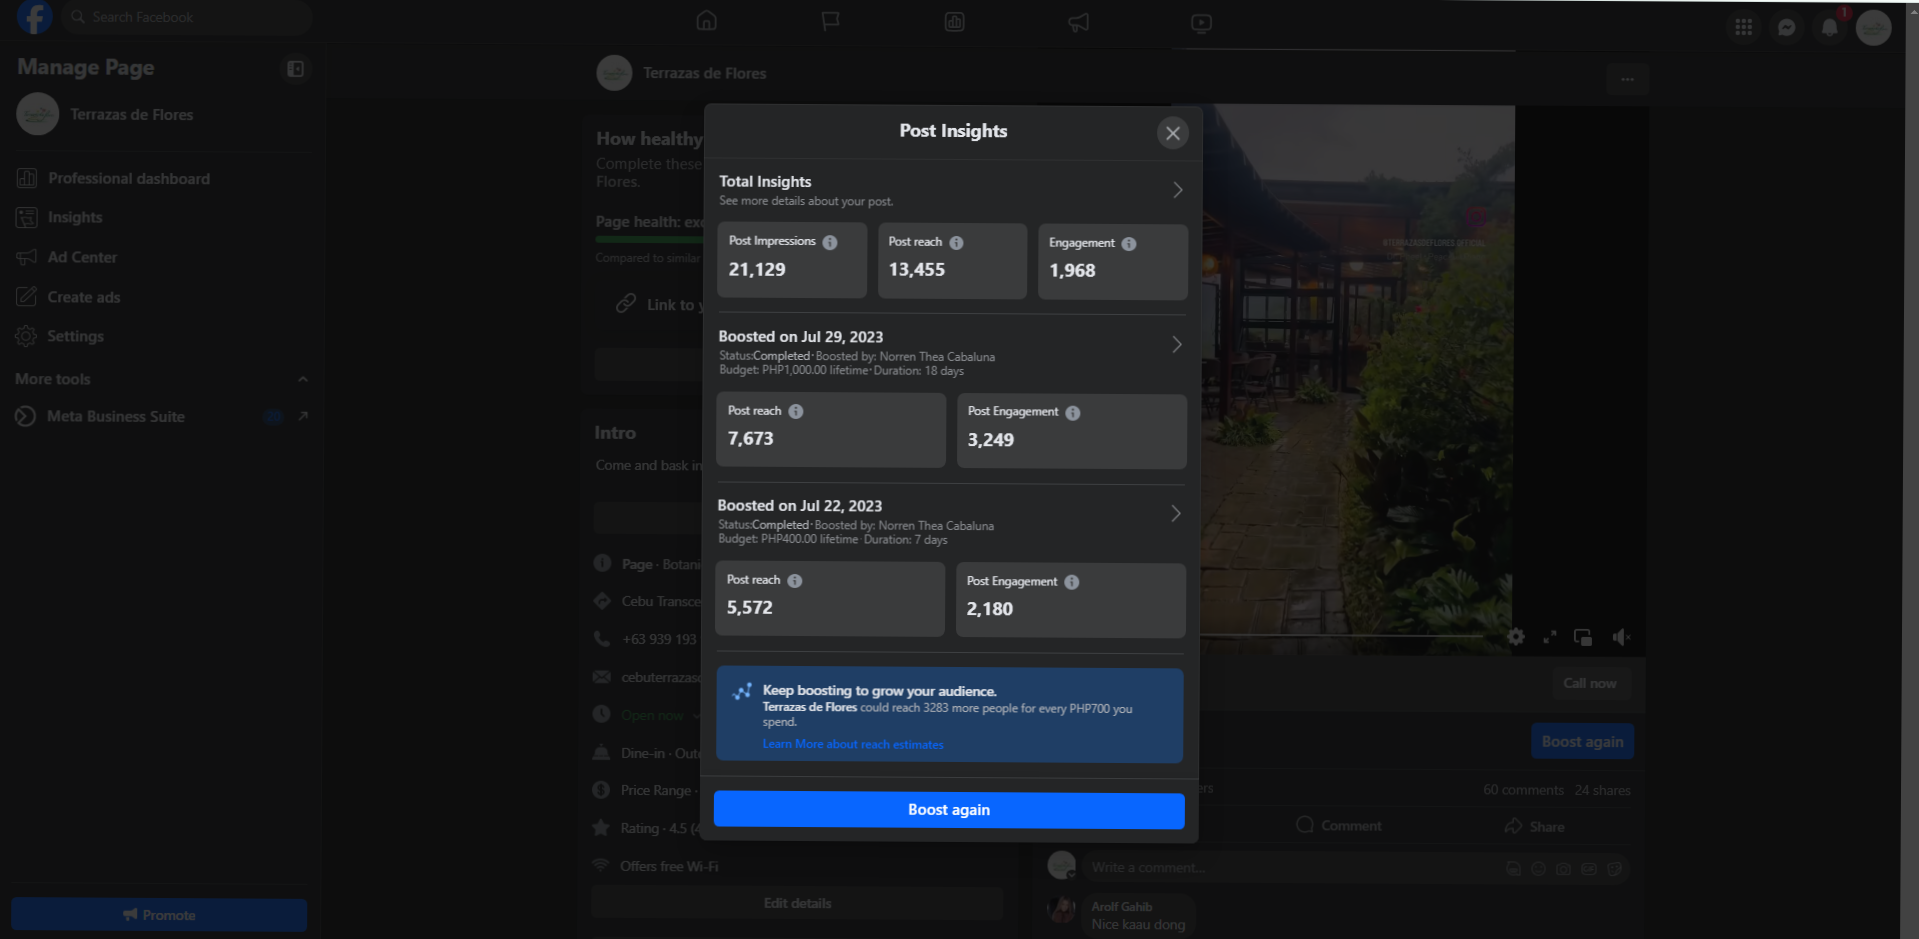The image size is (1919, 939).
Task: Click the Comment button on the post
Action: click(x=1338, y=826)
